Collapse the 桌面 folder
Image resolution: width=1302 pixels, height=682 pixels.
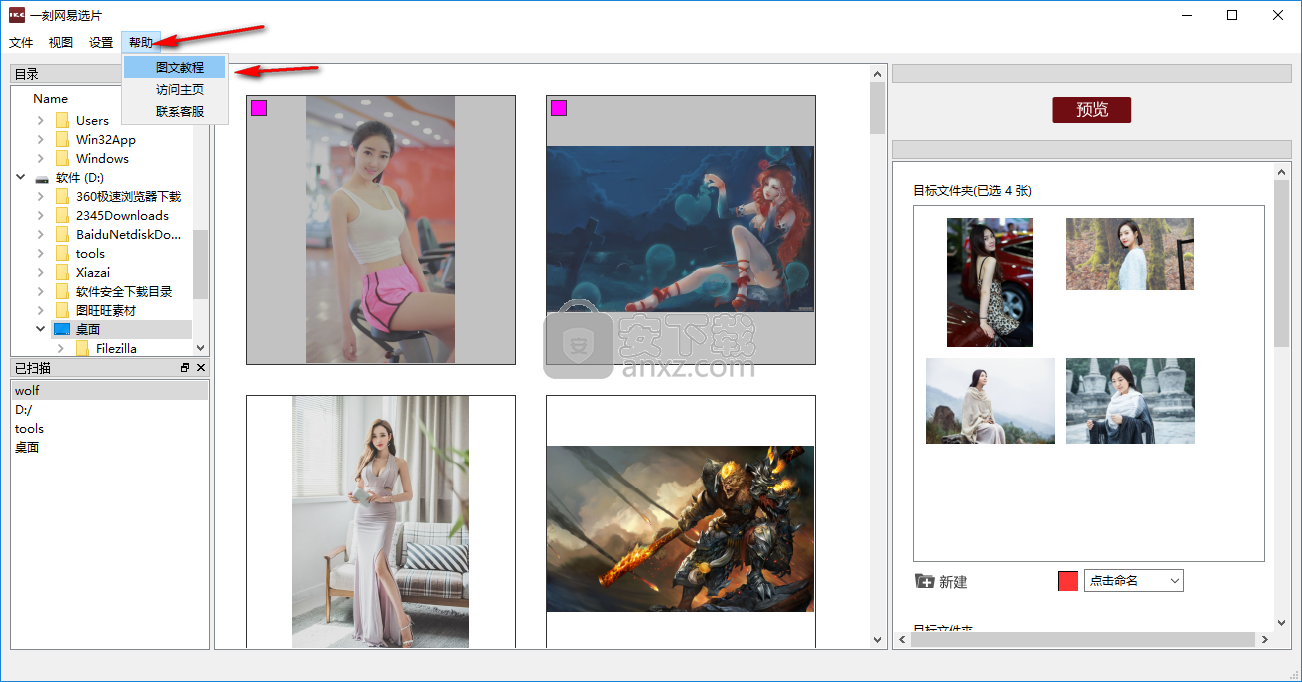[x=40, y=329]
